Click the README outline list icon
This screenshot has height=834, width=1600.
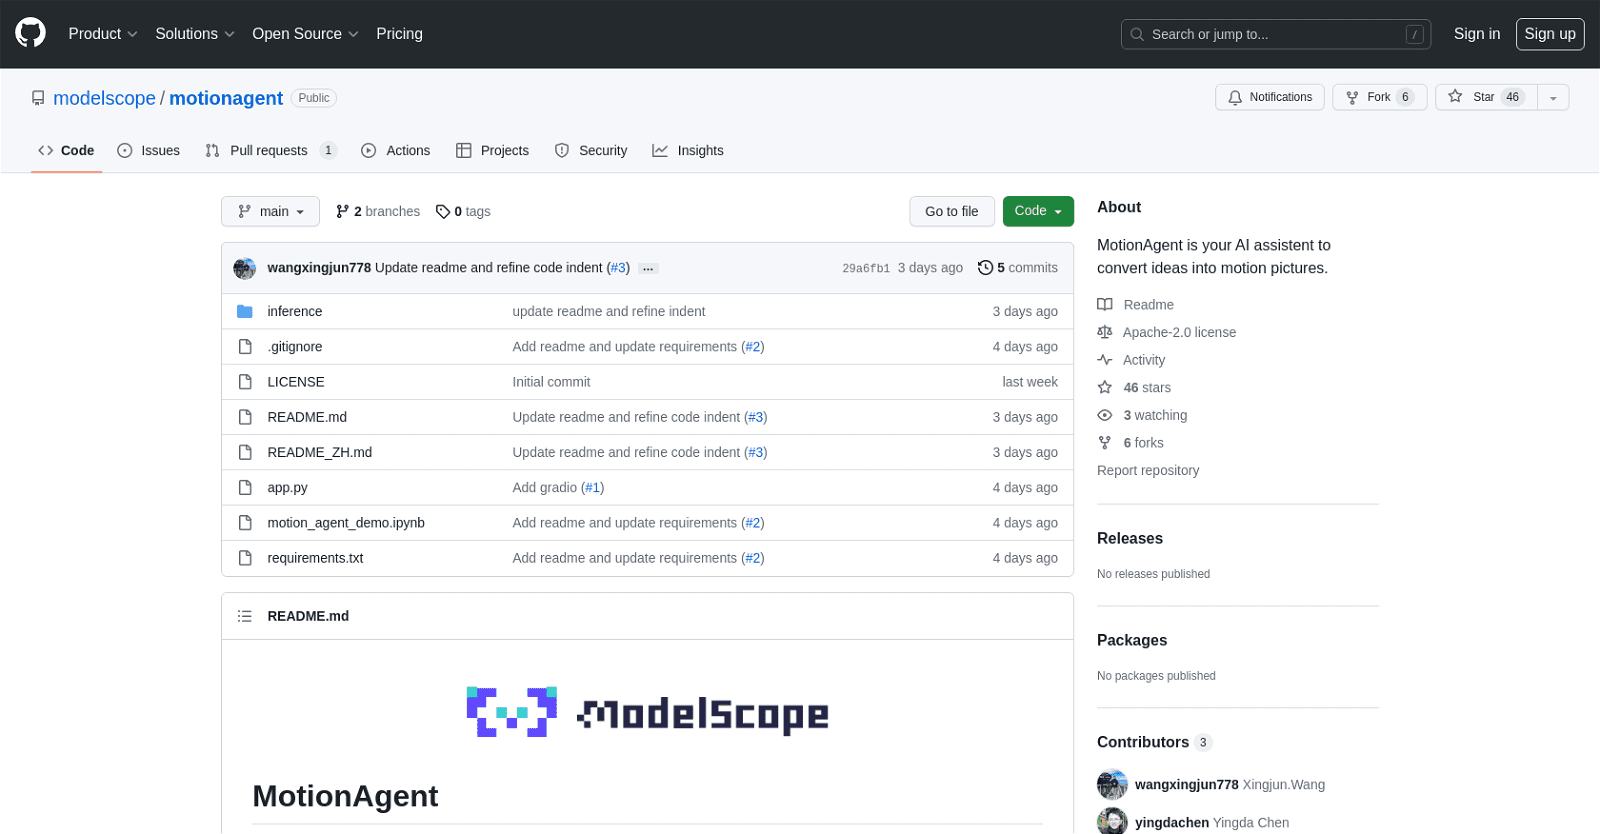pos(245,616)
